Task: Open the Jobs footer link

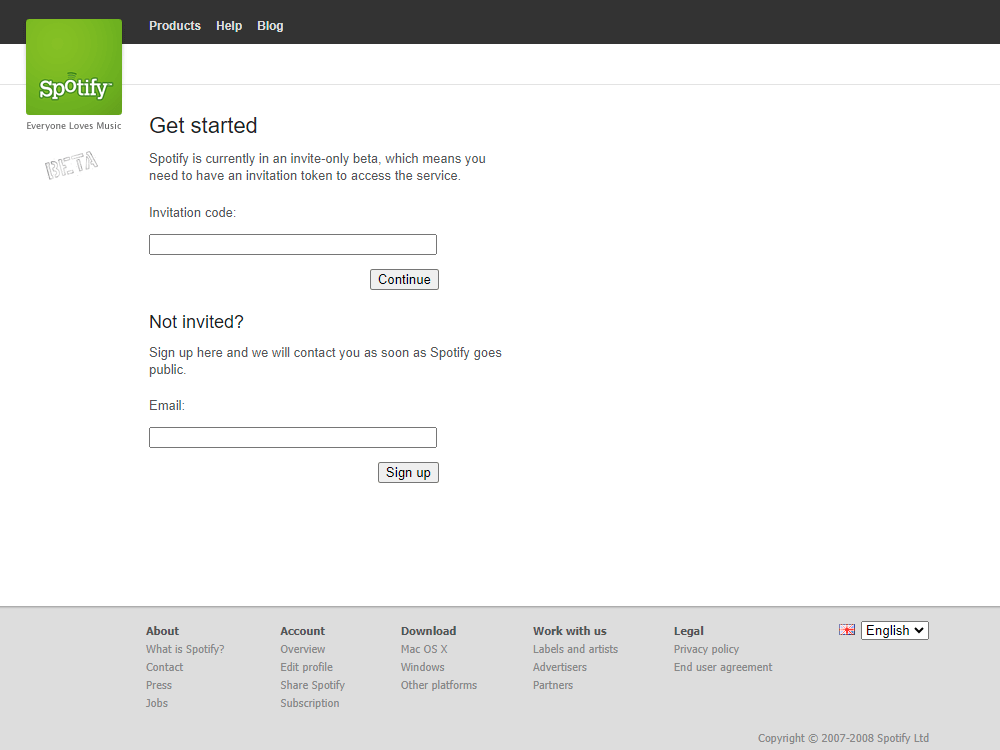Action: coord(157,703)
